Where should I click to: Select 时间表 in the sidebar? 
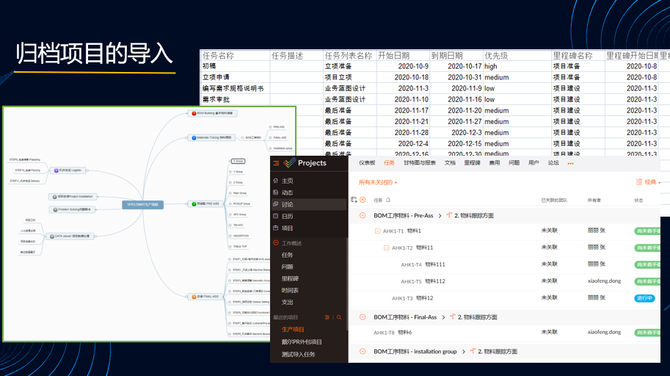tap(290, 291)
